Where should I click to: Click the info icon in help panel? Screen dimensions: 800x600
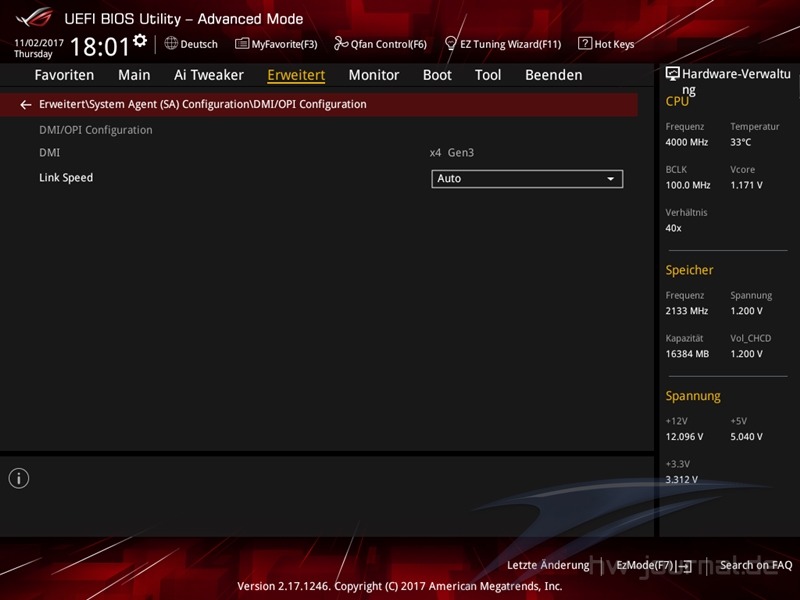pyautogui.click(x=19, y=478)
